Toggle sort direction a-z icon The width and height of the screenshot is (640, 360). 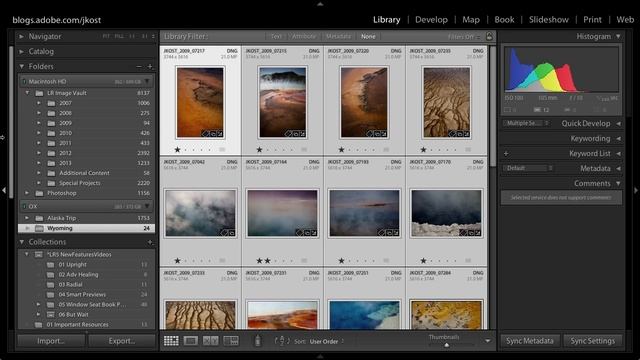[282, 341]
